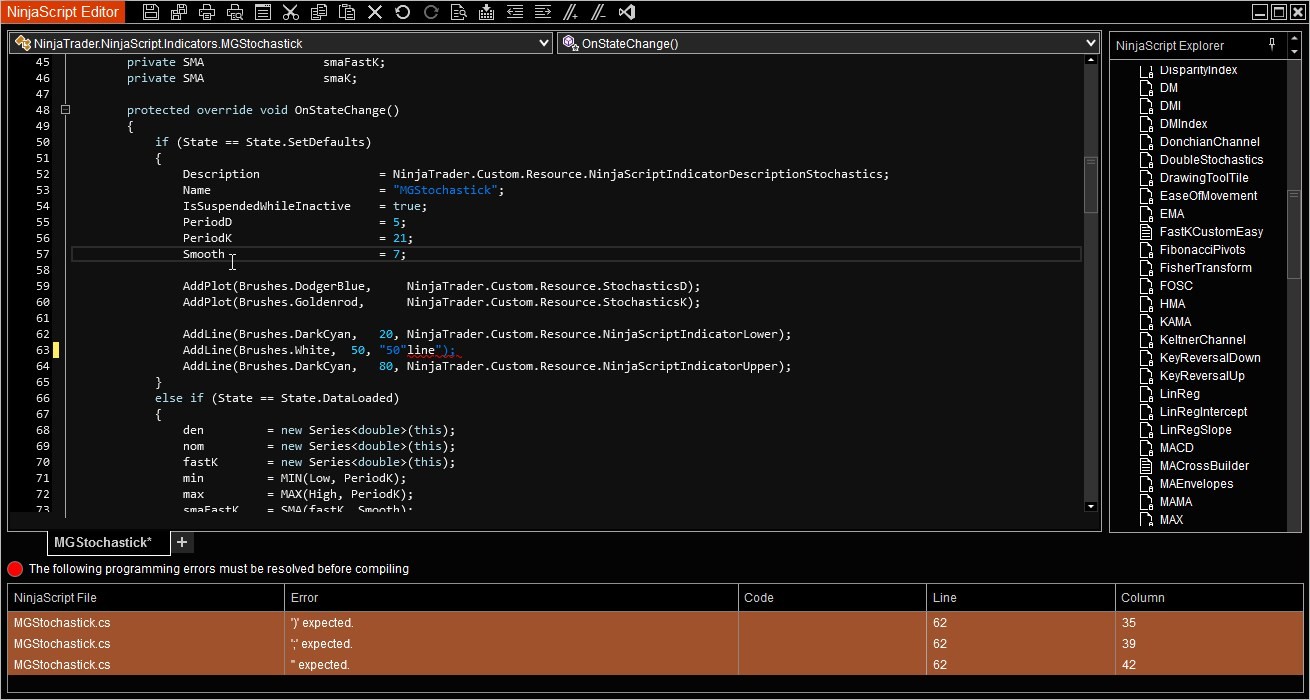The width and height of the screenshot is (1310, 700).
Task: Increase indent using the indent icon
Action: 542,13
